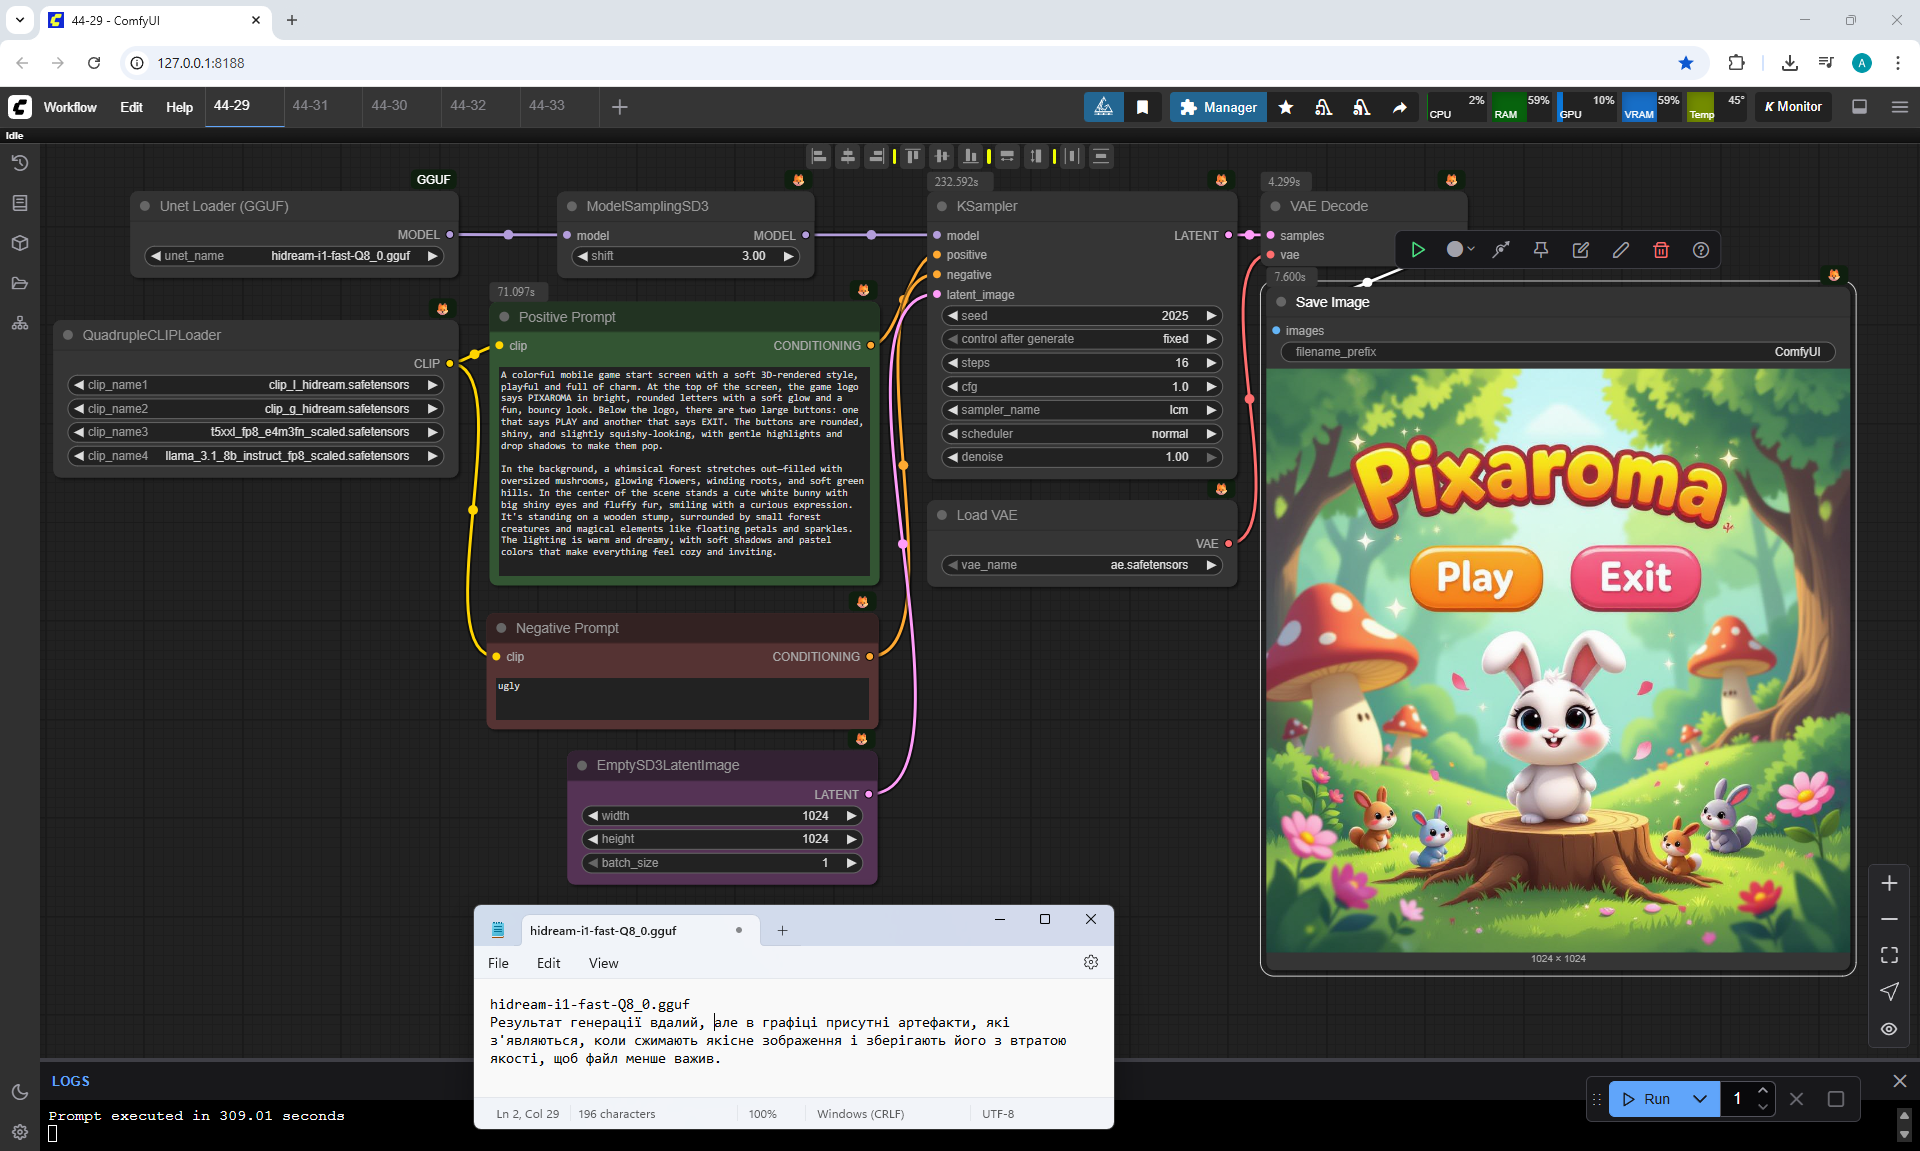The width and height of the screenshot is (1920, 1151).
Task: Click the node help question icon
Action: [x=1701, y=250]
